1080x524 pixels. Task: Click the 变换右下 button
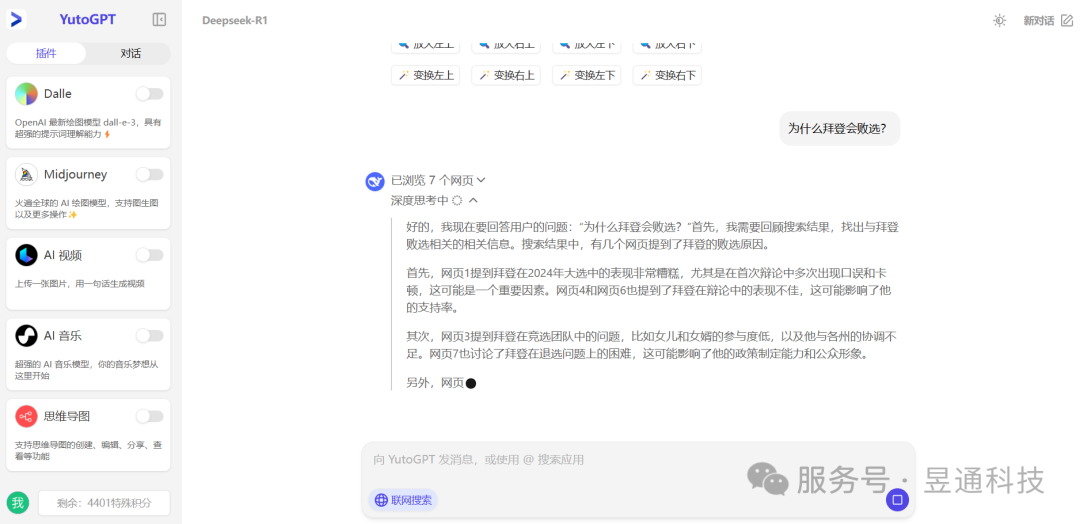[x=667, y=75]
